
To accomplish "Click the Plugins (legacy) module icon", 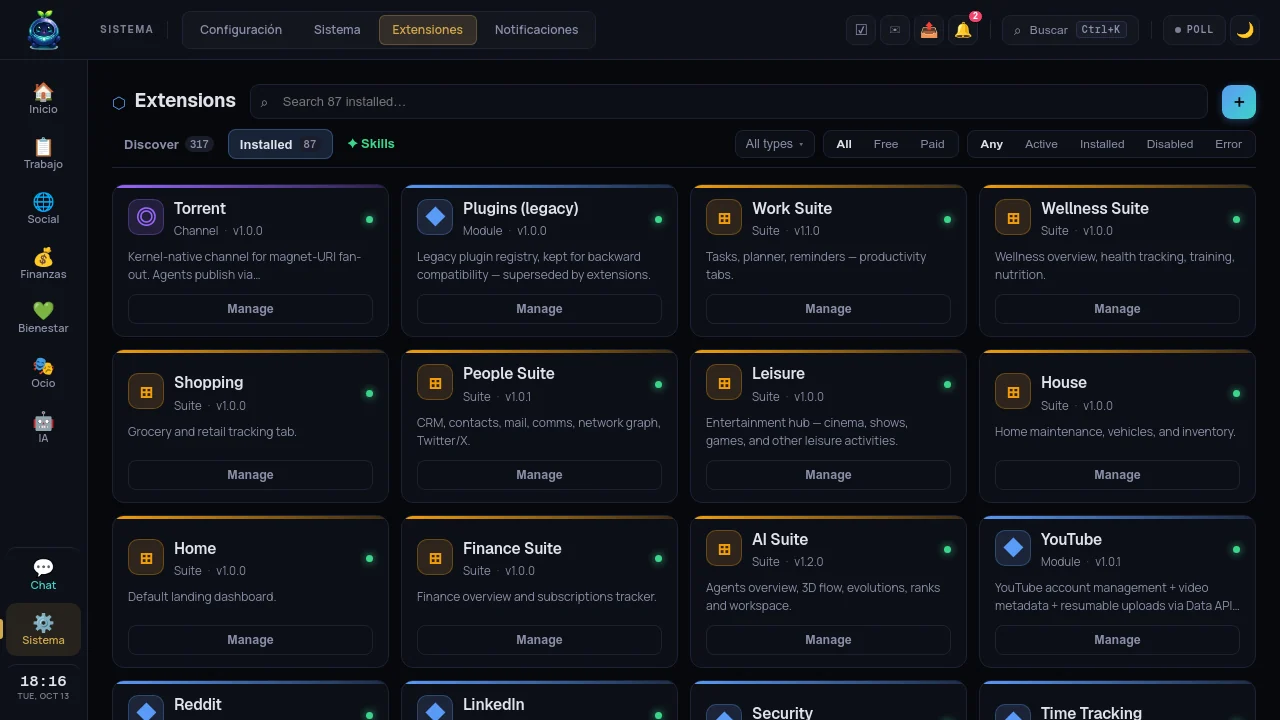I will pos(435,217).
